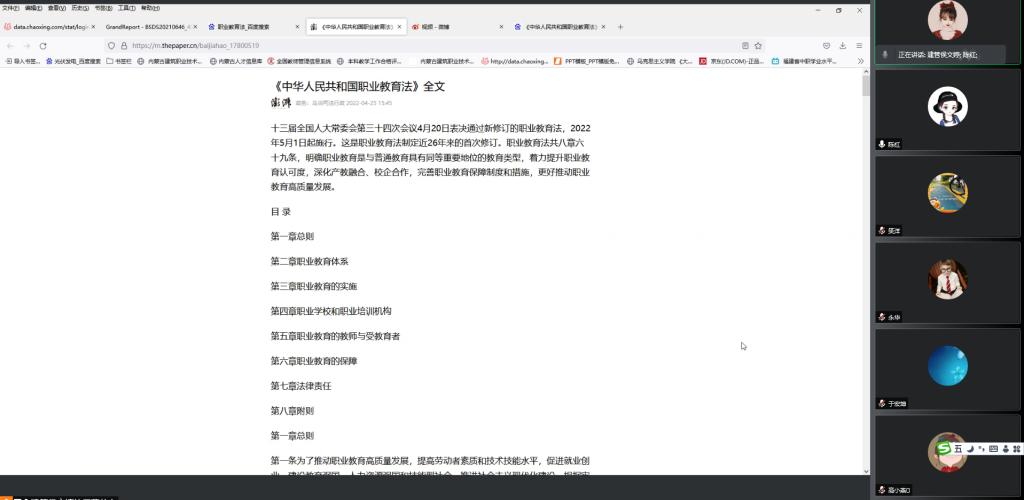Switch to the data.chaoxing.com tab
The height and width of the screenshot is (500, 1024).
pos(48,27)
